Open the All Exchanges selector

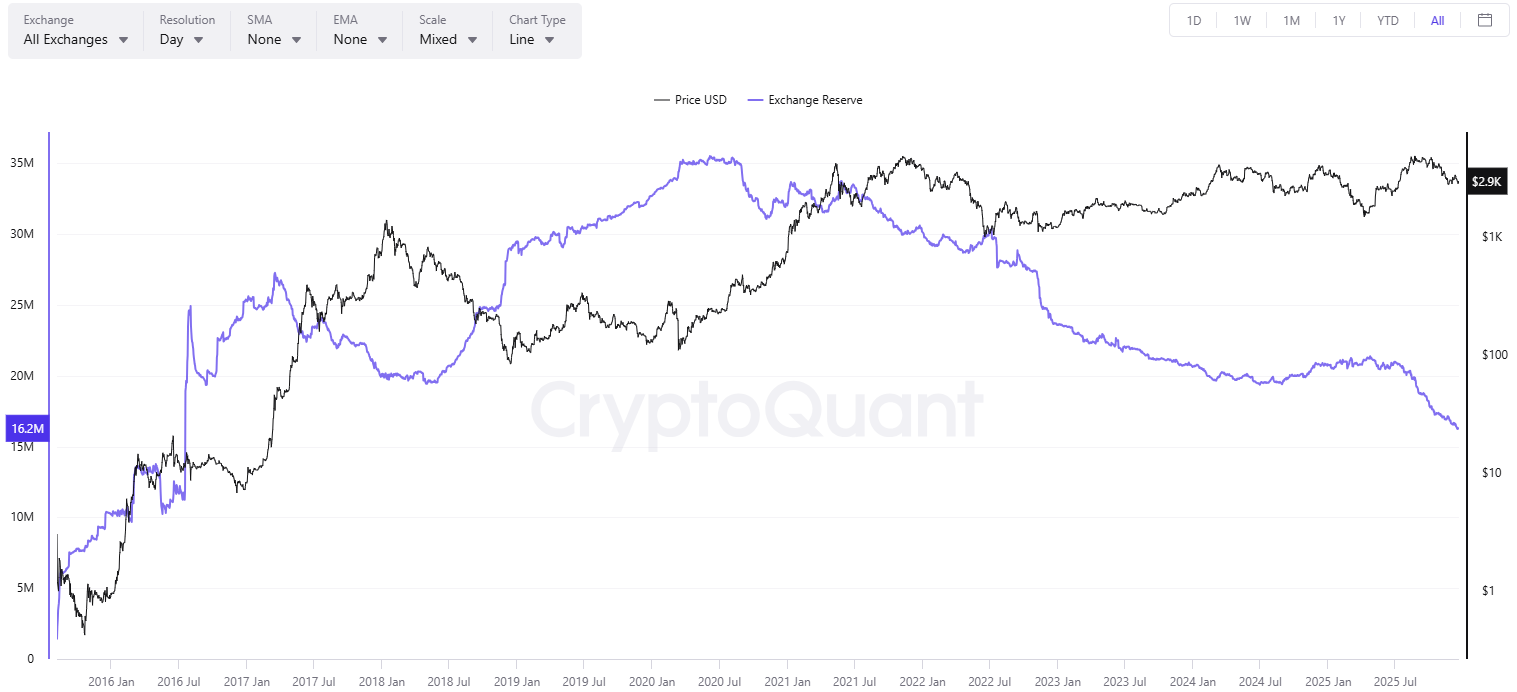(65, 39)
